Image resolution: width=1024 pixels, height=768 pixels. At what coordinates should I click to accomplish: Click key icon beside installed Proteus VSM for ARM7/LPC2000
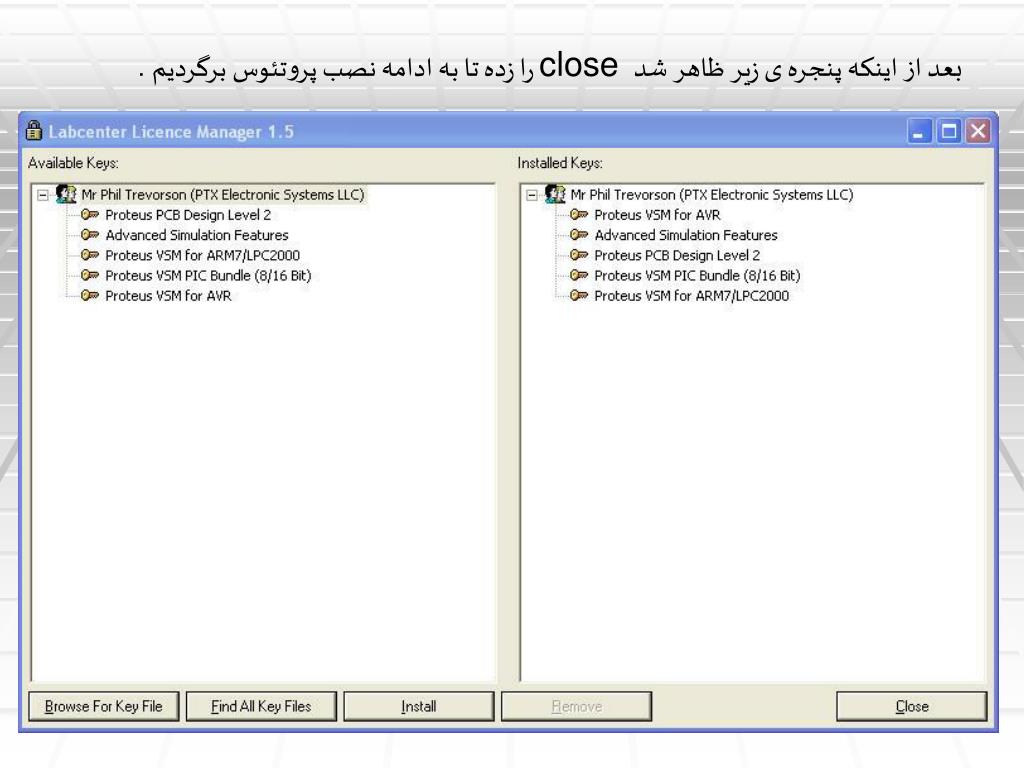pyautogui.click(x=579, y=295)
